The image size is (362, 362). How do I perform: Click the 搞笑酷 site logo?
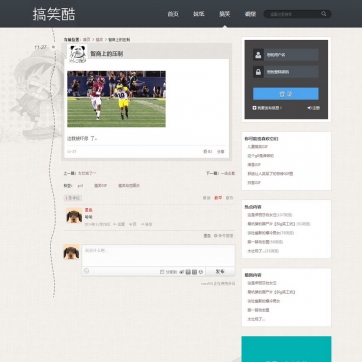pyautogui.click(x=54, y=14)
